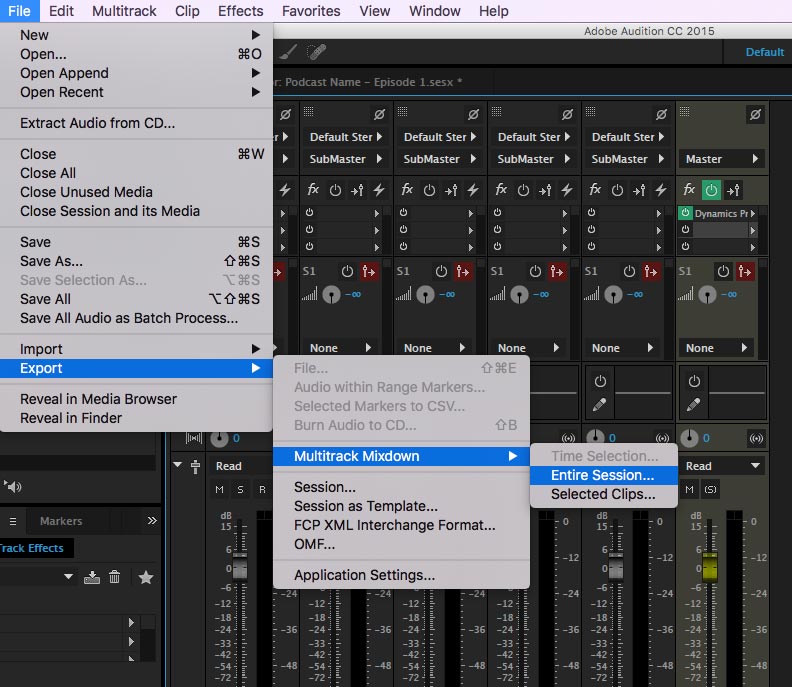The width and height of the screenshot is (792, 687).
Task: Click the pencil icon on Master EQ
Action: pyautogui.click(x=693, y=404)
